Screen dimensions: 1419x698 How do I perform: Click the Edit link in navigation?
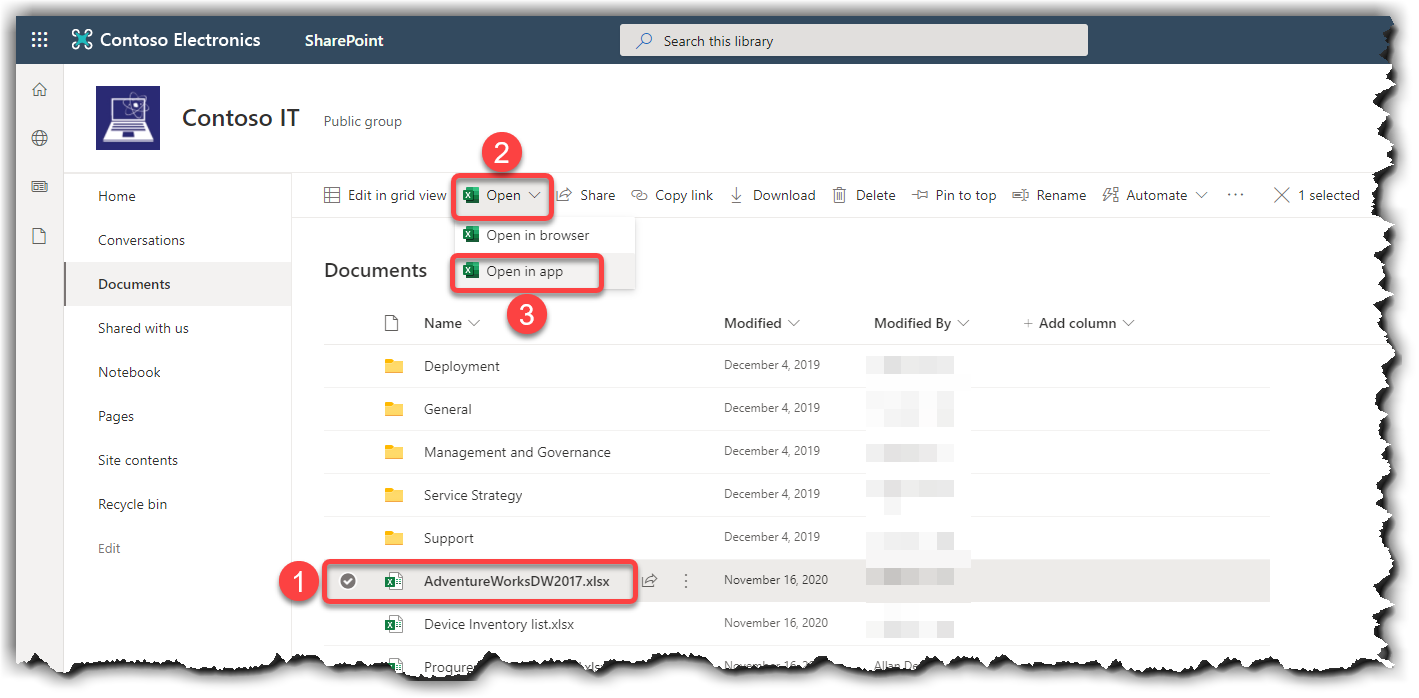tap(109, 548)
